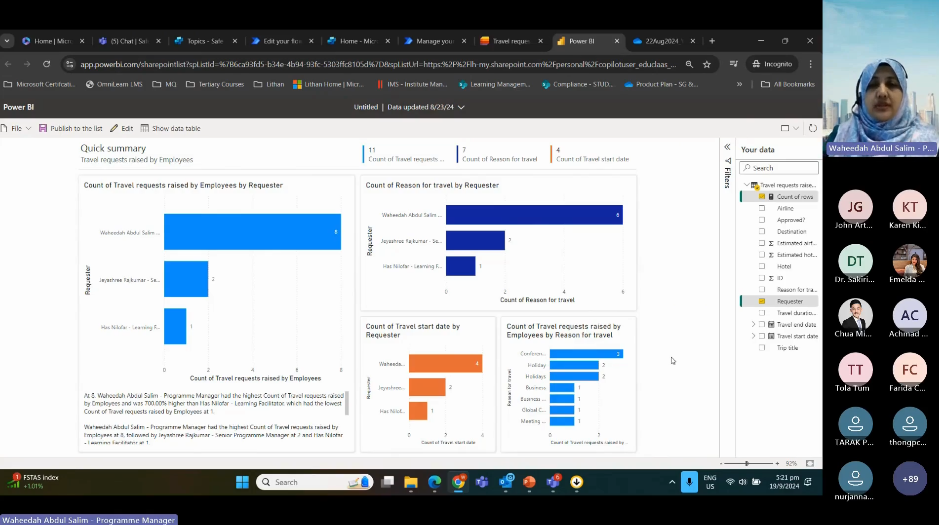This screenshot has width=939, height=525.
Task: Open the Filters pane
Action: point(727,177)
